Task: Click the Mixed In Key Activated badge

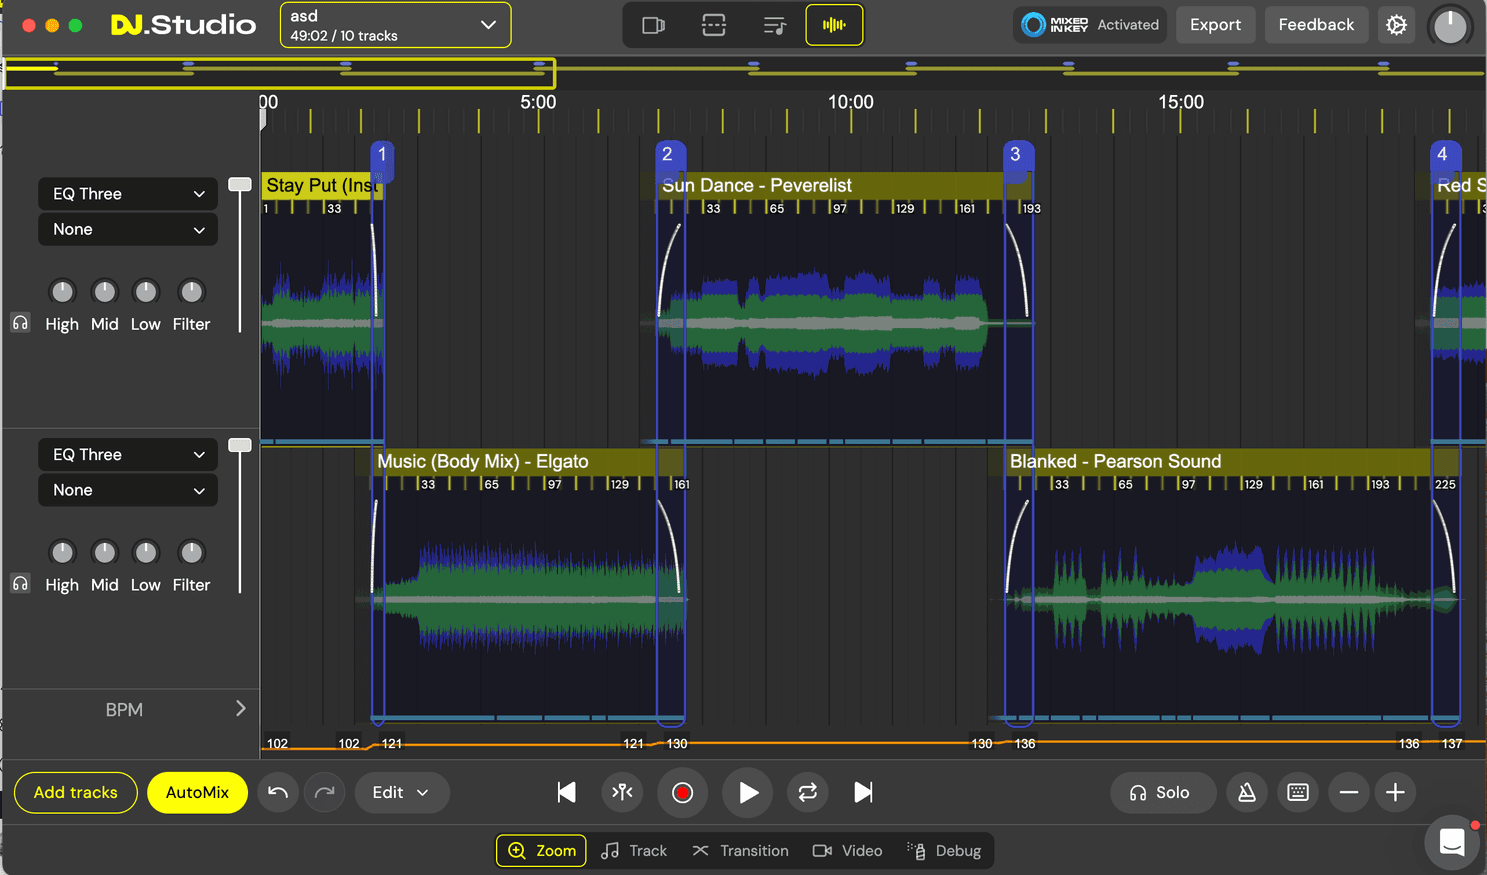Action: 1090,25
